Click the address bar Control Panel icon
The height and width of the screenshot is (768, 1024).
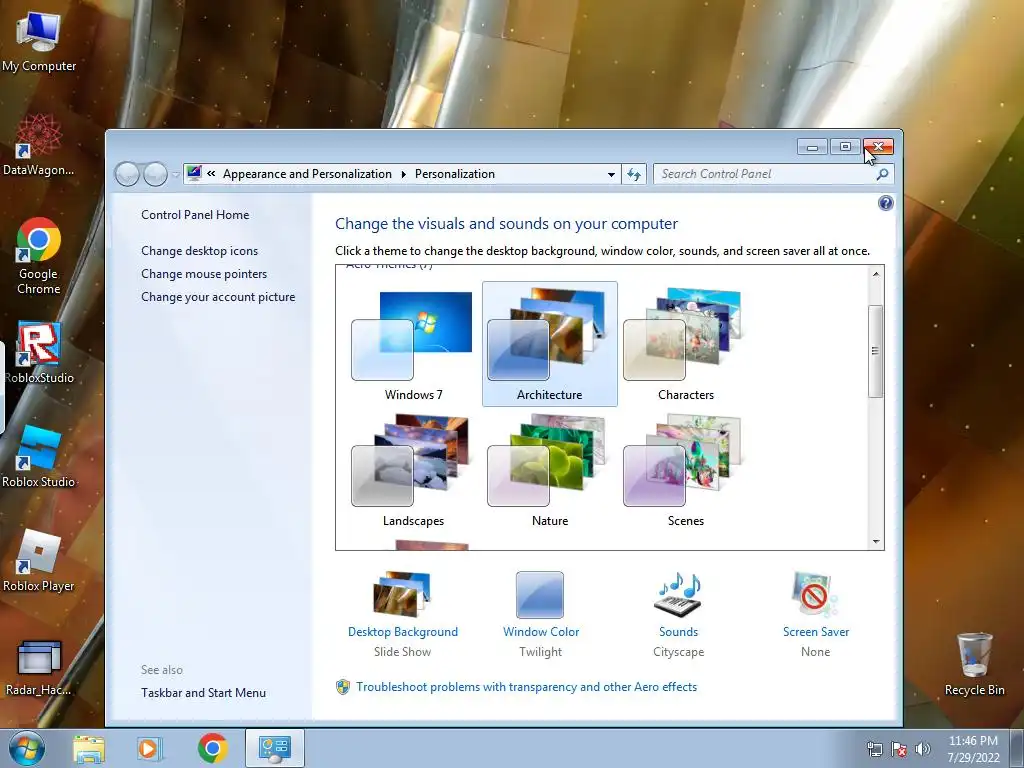point(194,173)
